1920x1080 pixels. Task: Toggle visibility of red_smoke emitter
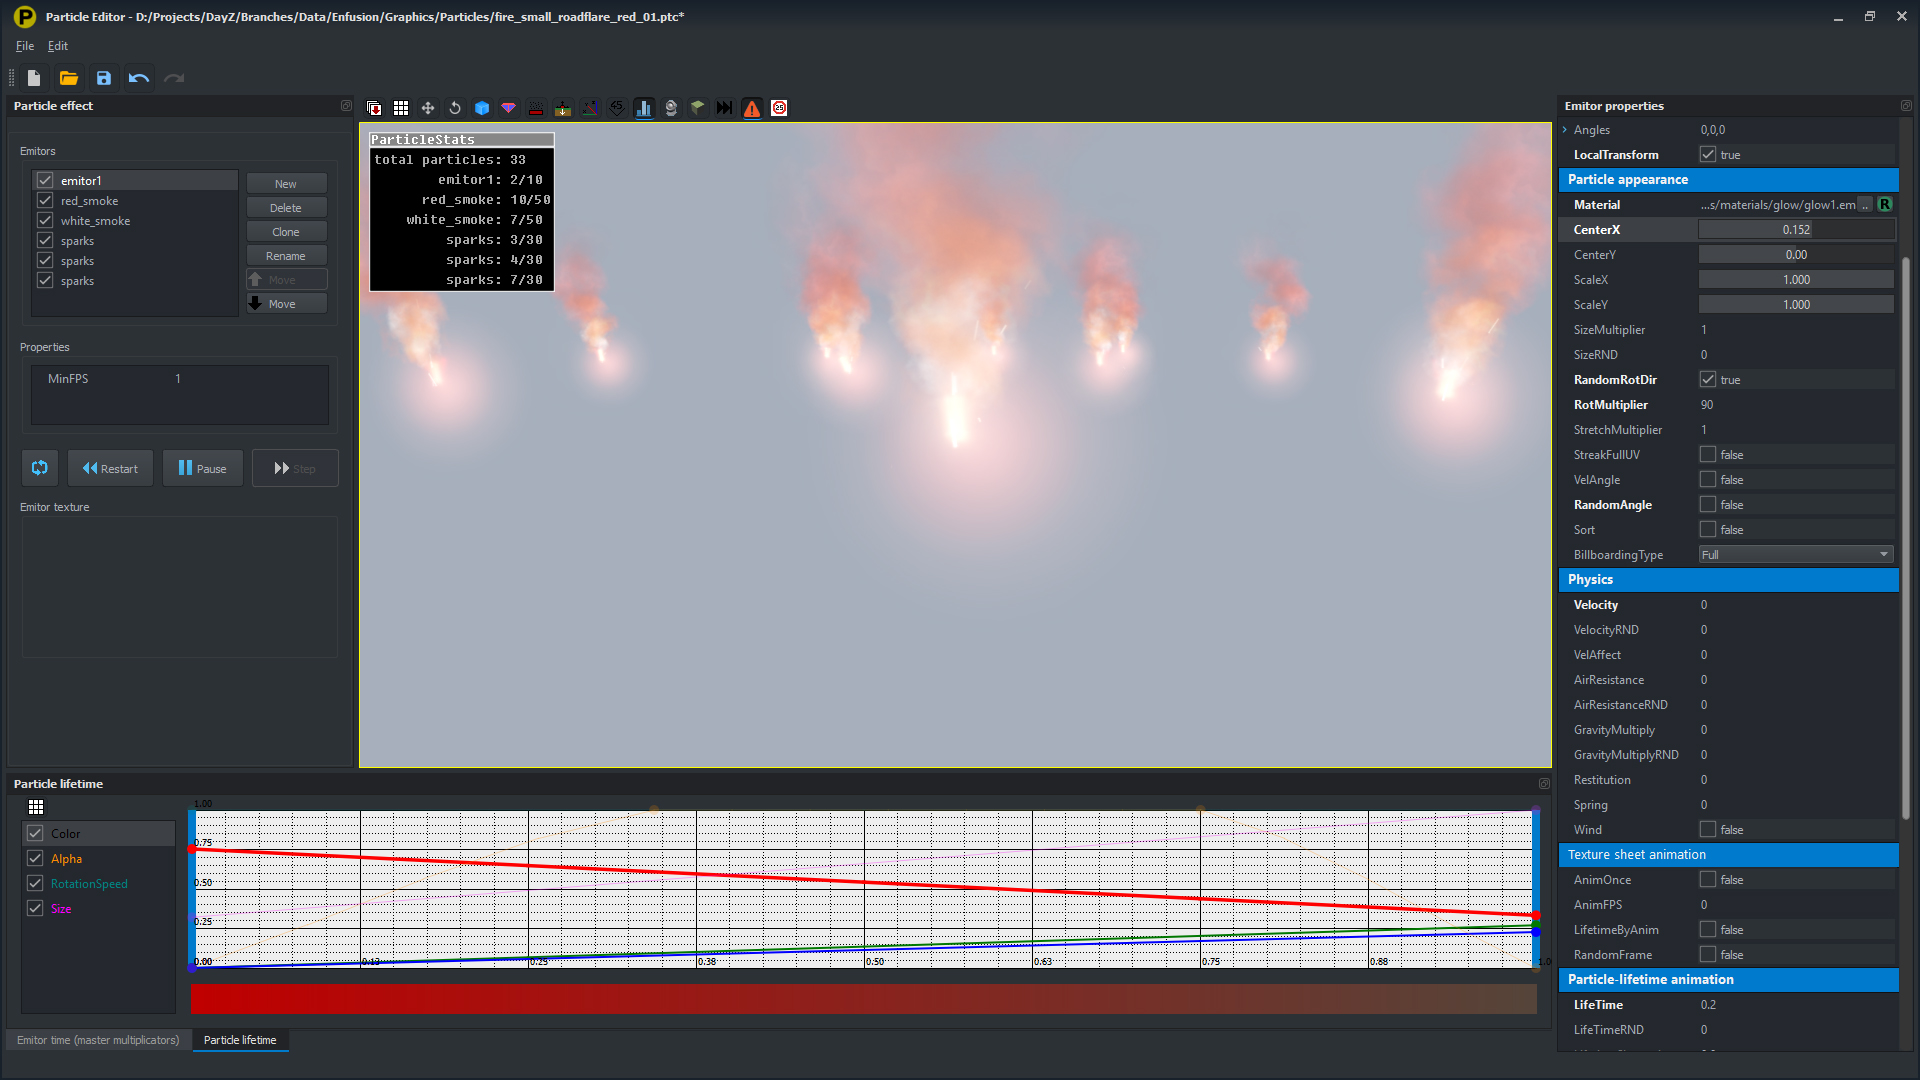44,199
